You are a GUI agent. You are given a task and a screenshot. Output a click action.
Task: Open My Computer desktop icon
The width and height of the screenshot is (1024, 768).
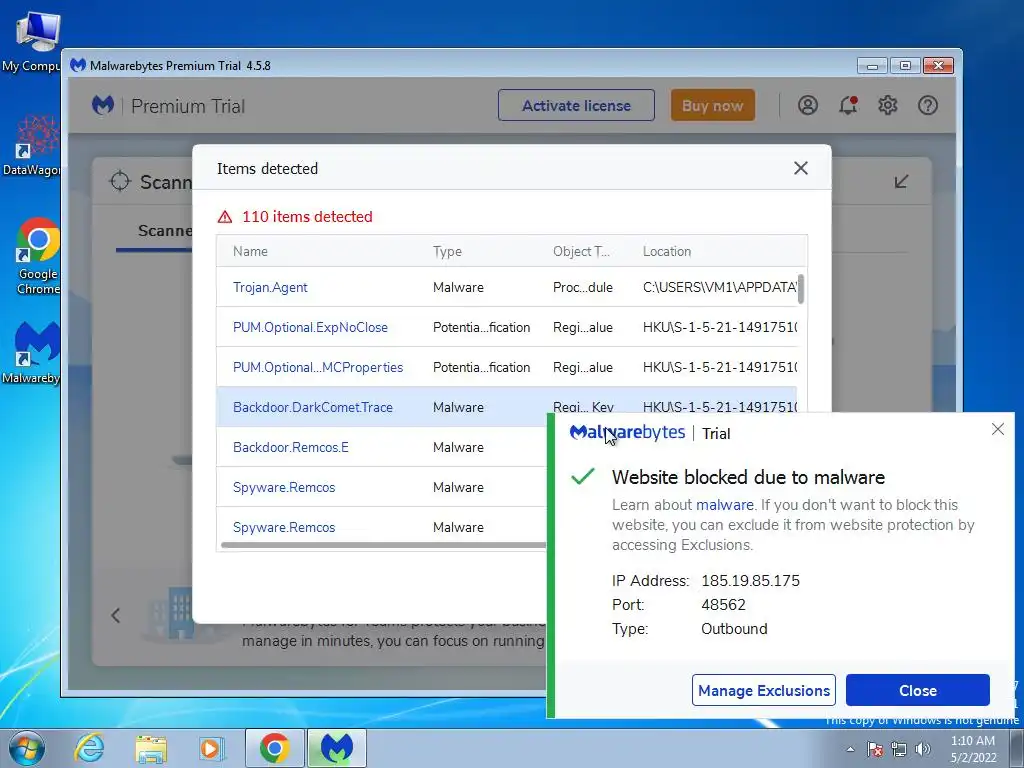[31, 42]
